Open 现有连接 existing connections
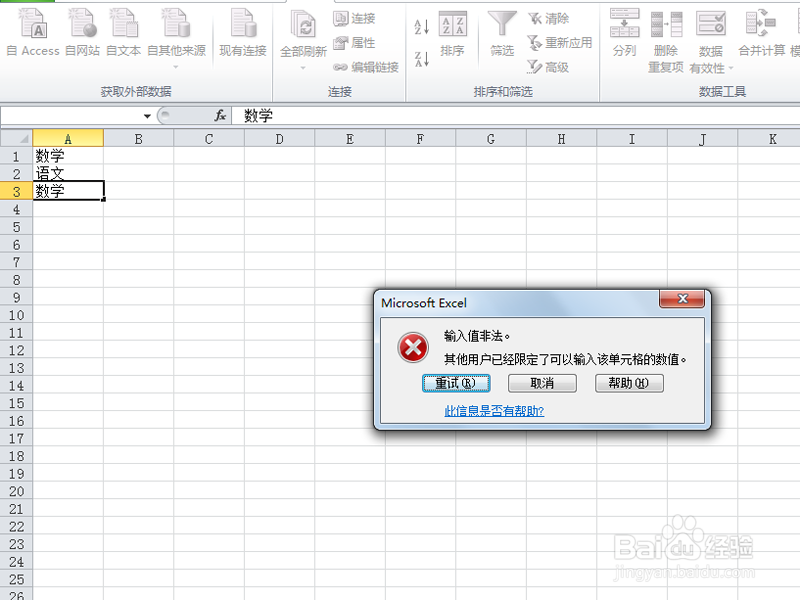 click(243, 32)
